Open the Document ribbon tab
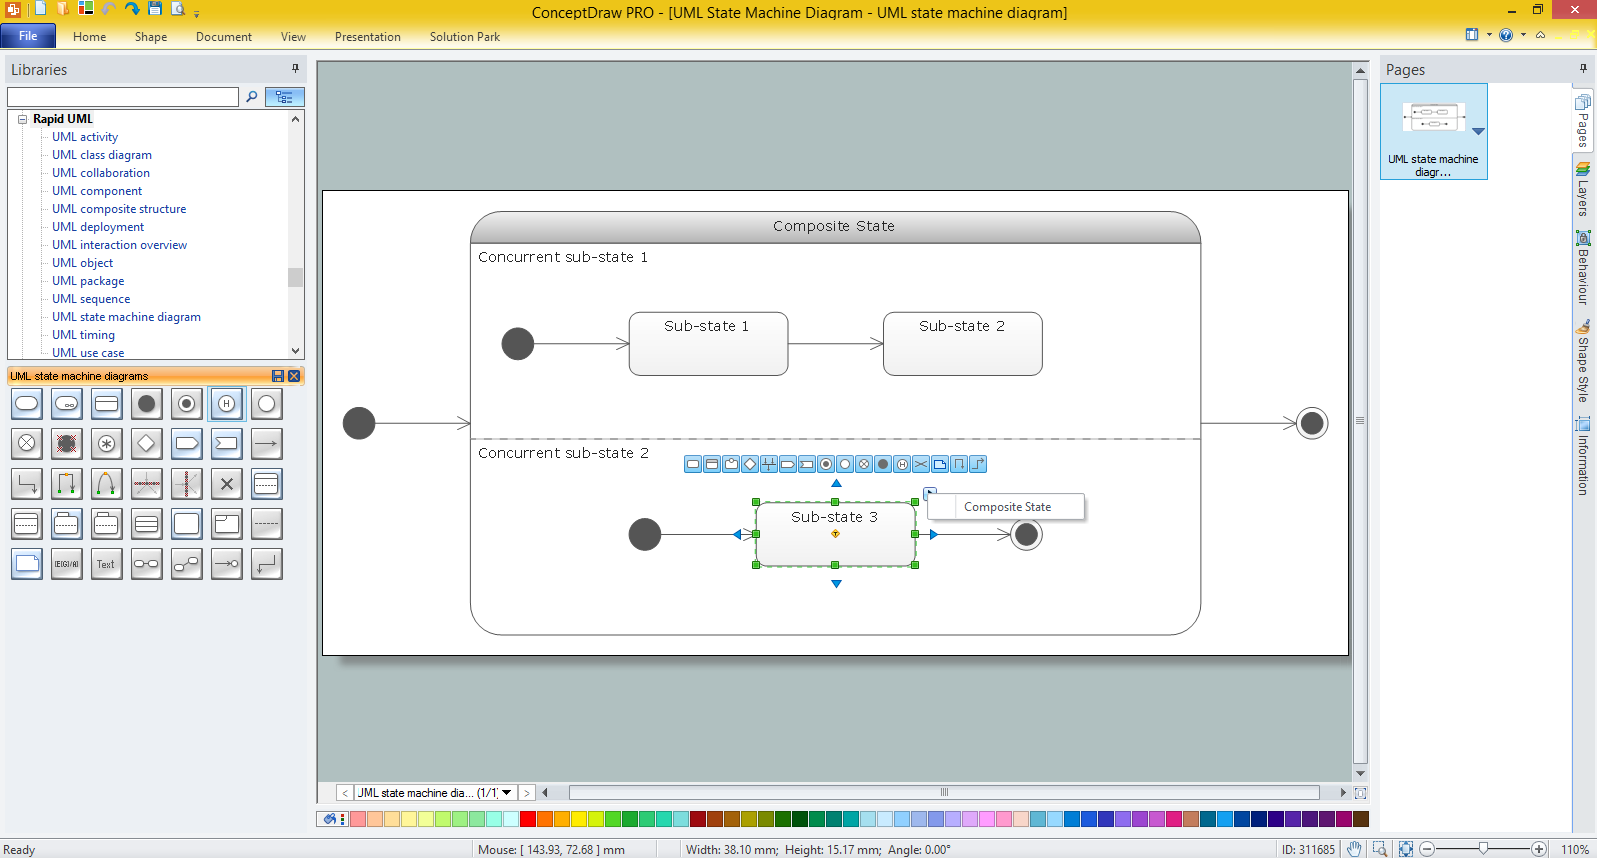 coord(224,37)
